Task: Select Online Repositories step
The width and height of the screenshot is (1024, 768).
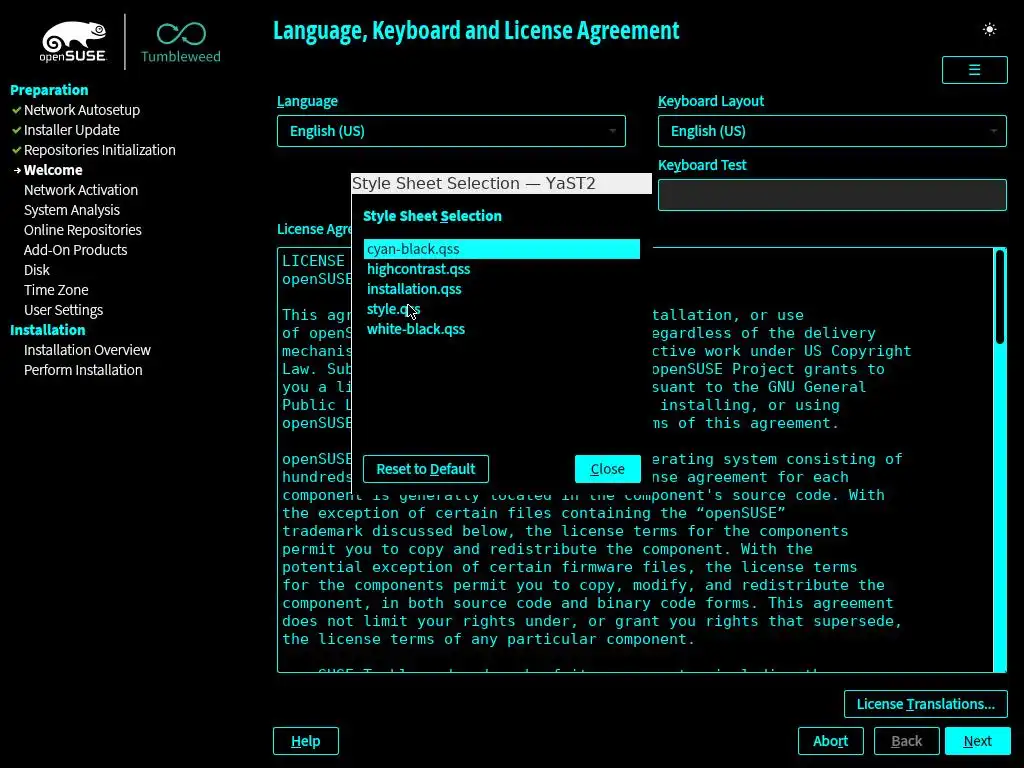Action: [x=82, y=230]
